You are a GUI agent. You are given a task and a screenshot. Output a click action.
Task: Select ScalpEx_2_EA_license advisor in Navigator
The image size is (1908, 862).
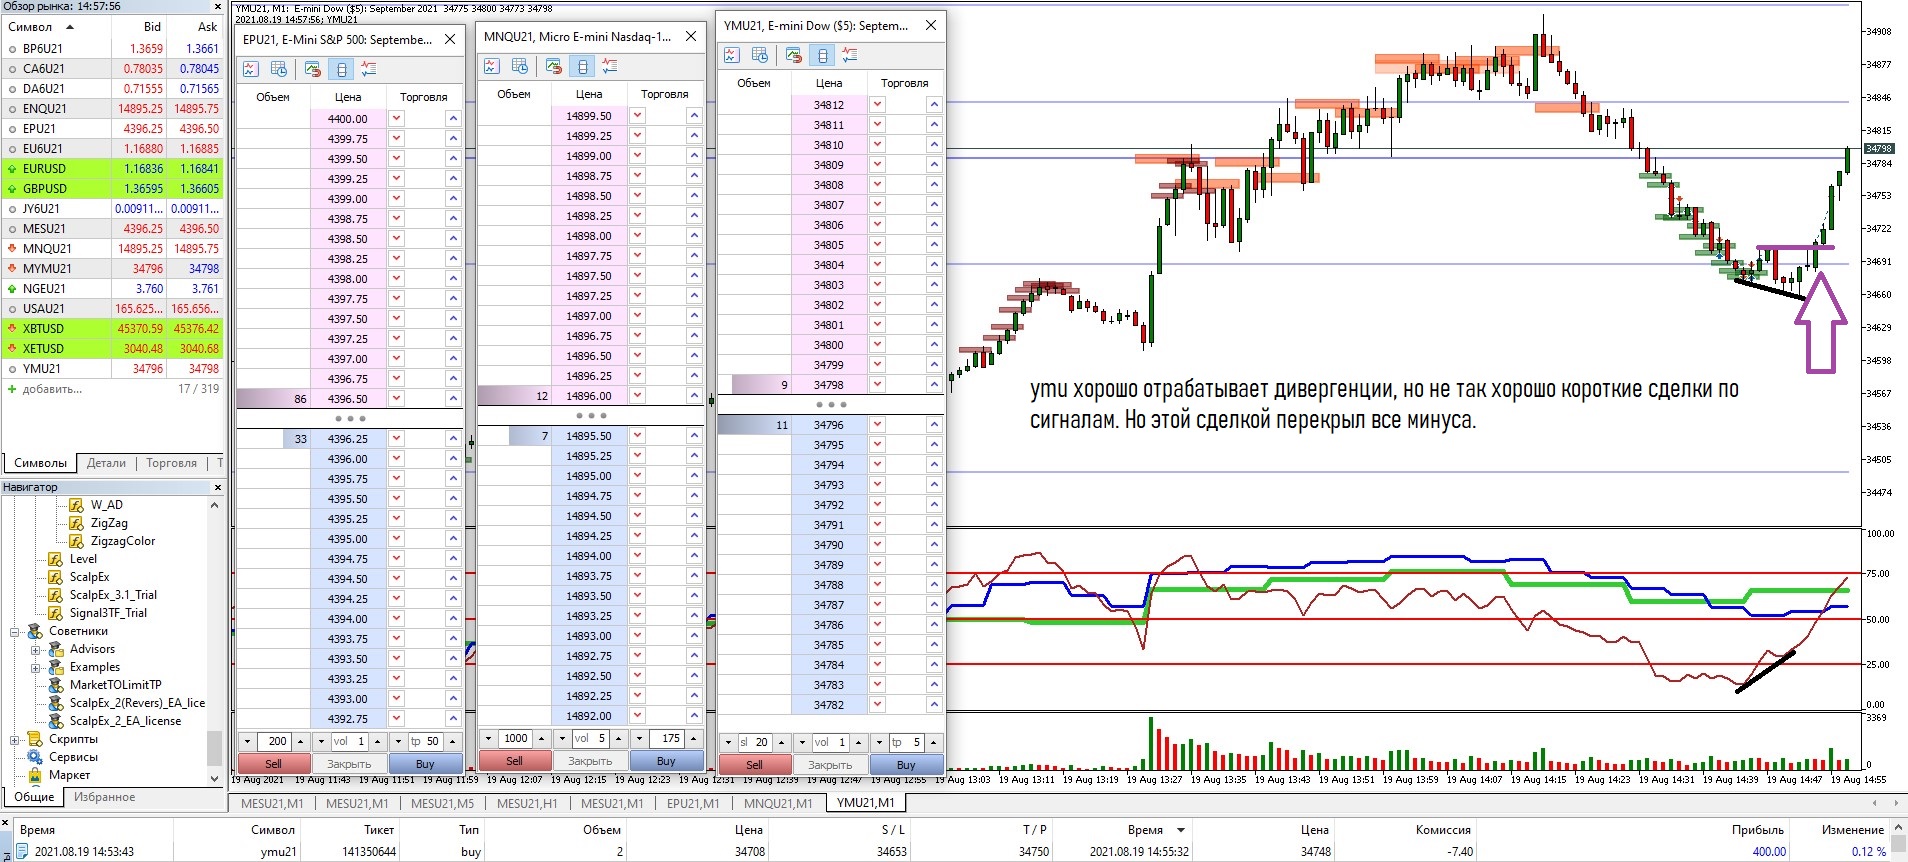125,721
